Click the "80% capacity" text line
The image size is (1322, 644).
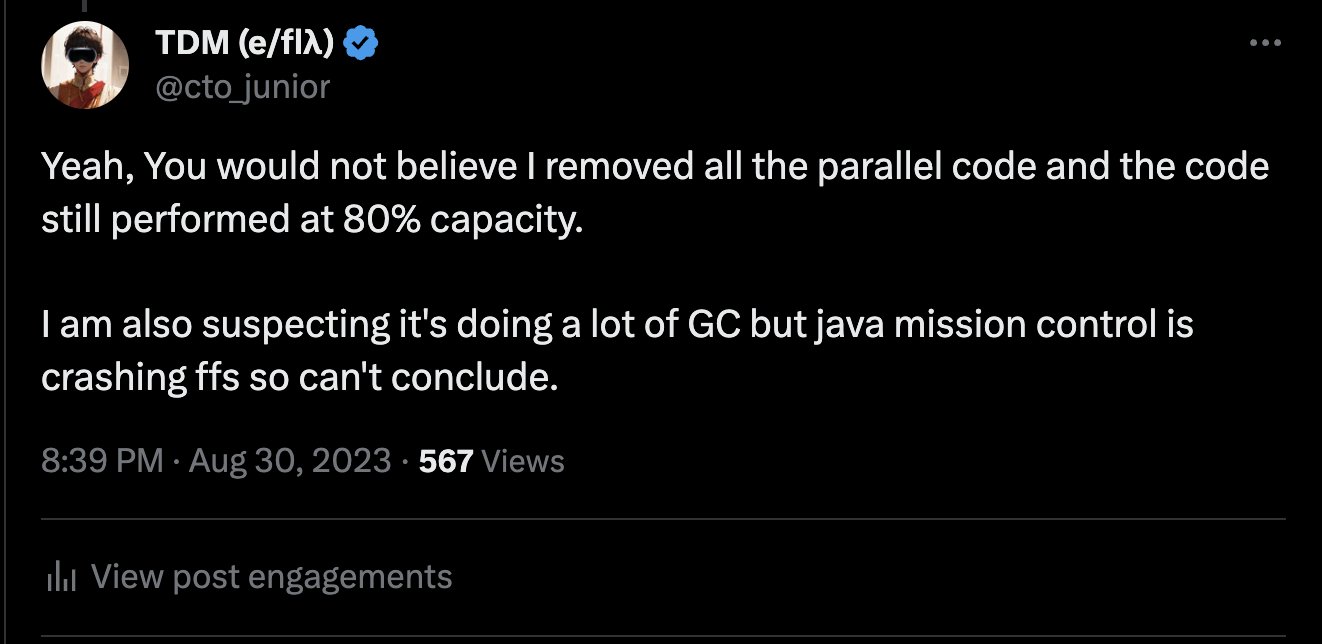311,219
